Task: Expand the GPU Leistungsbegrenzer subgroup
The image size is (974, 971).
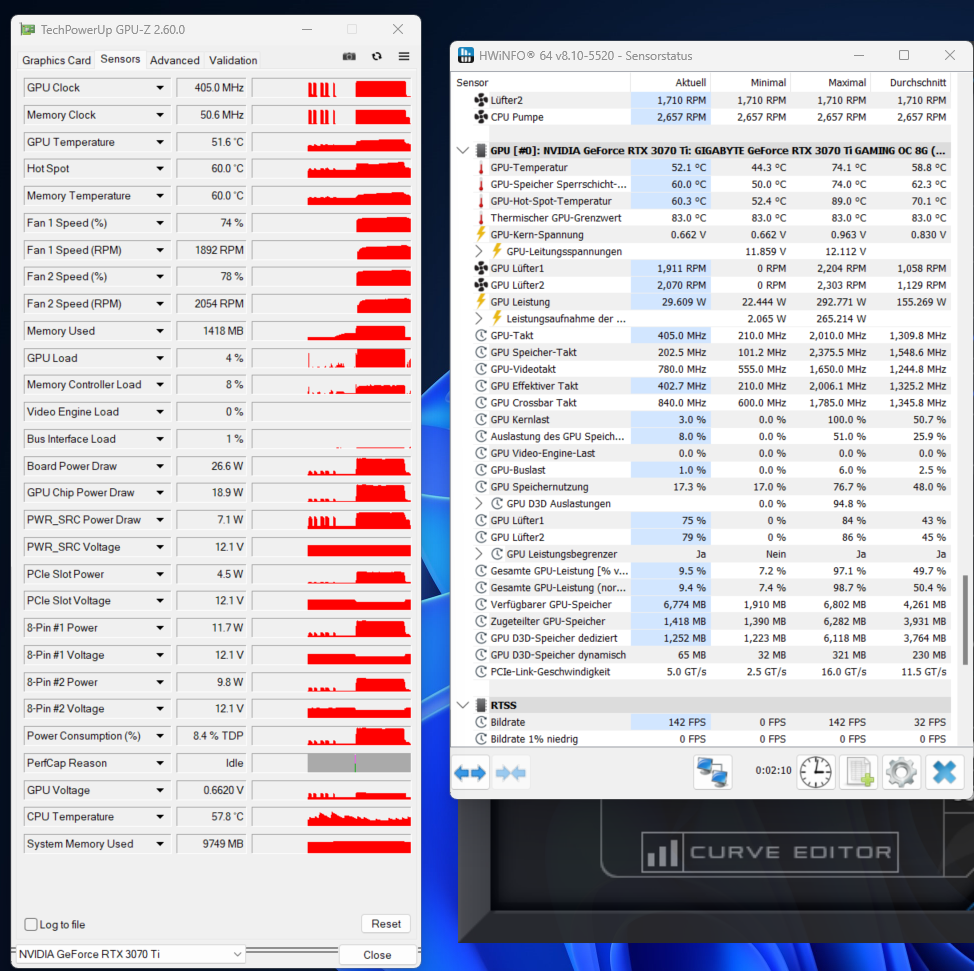Action: coord(479,554)
